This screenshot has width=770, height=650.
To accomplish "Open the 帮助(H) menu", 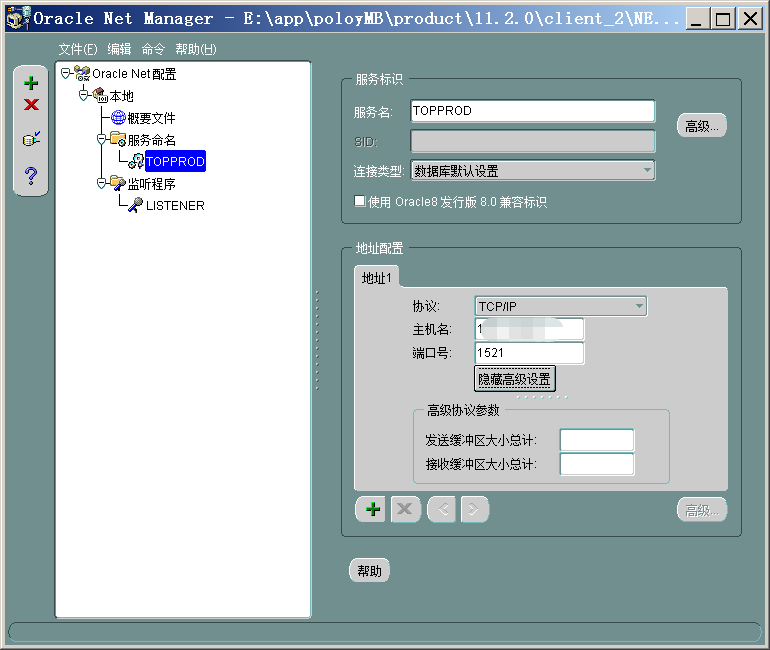I will pyautogui.click(x=195, y=49).
